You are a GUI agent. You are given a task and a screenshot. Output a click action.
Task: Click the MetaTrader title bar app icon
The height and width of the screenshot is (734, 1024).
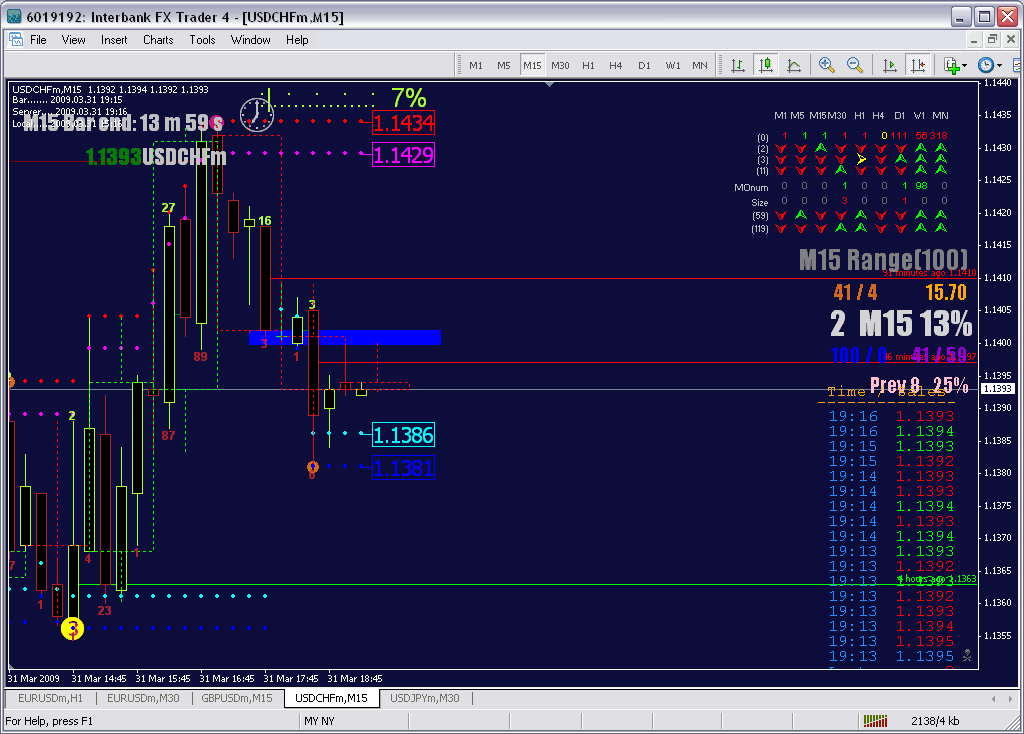coord(14,16)
